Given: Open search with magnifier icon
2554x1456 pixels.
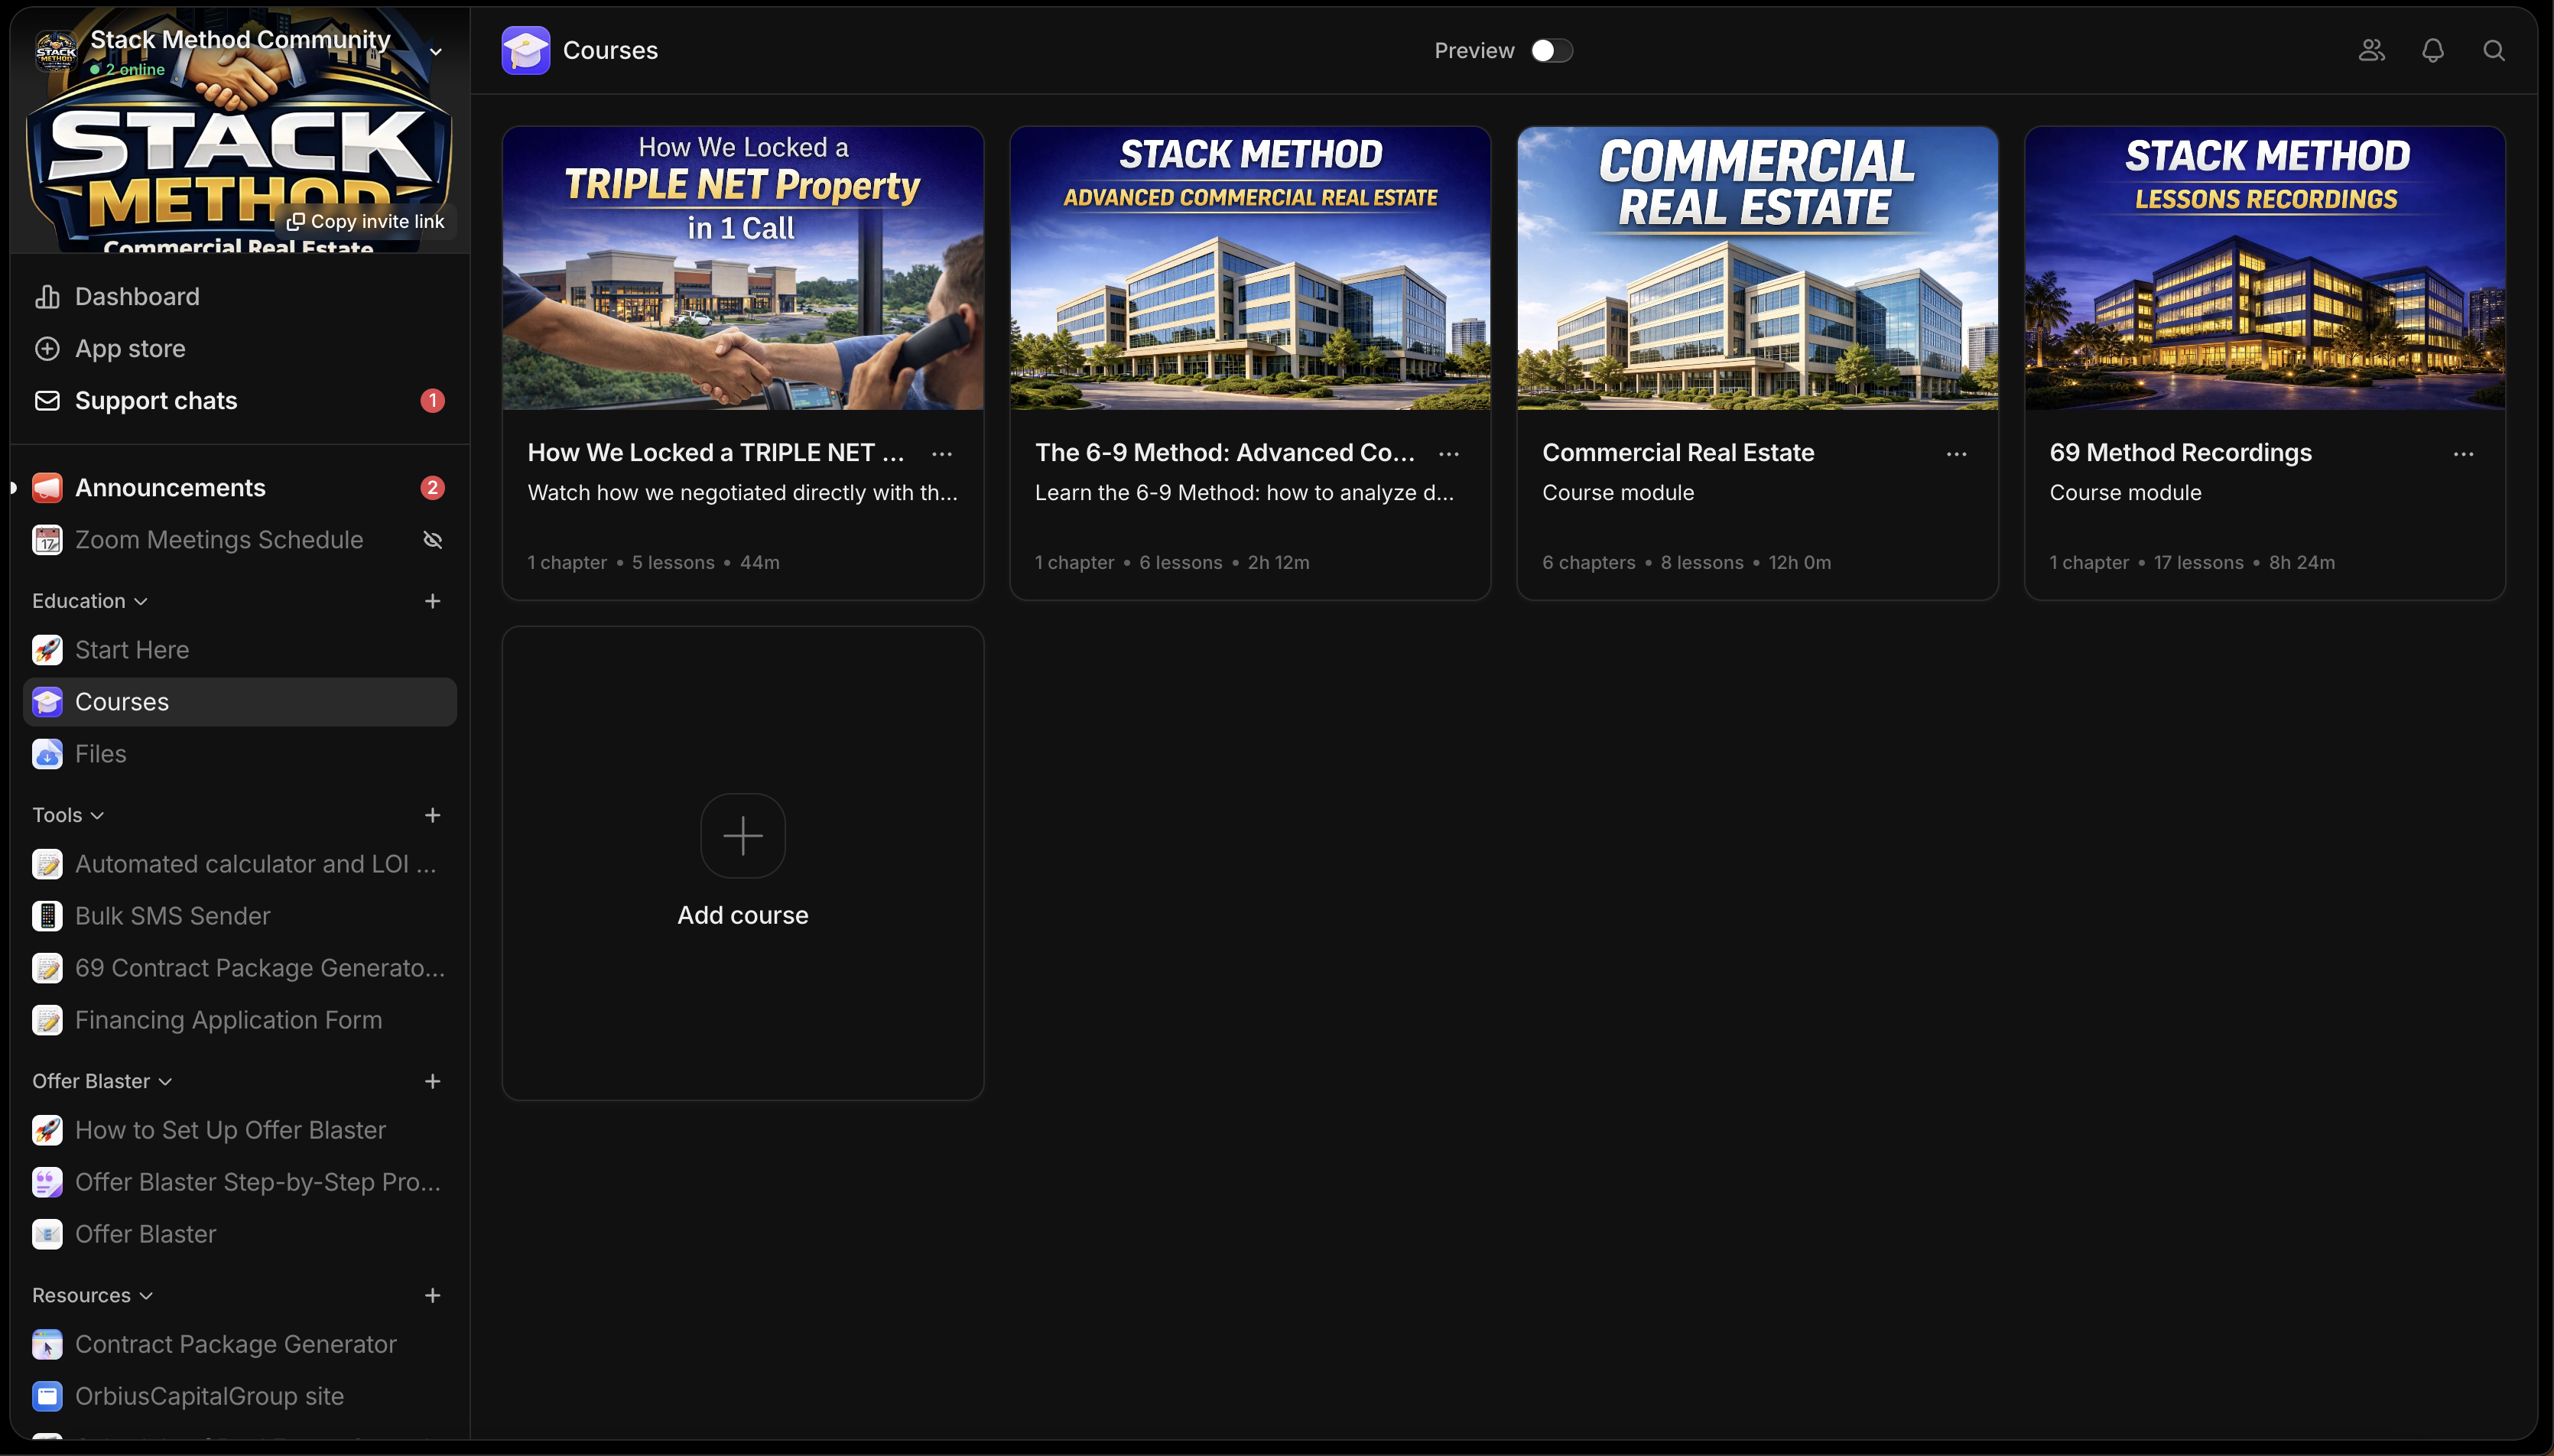Looking at the screenshot, I should [2493, 51].
